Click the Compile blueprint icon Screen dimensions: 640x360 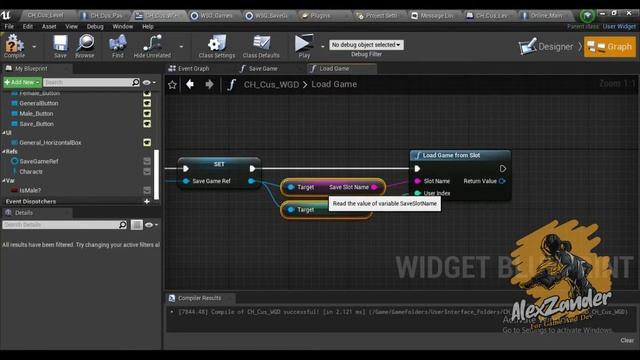click(x=14, y=46)
